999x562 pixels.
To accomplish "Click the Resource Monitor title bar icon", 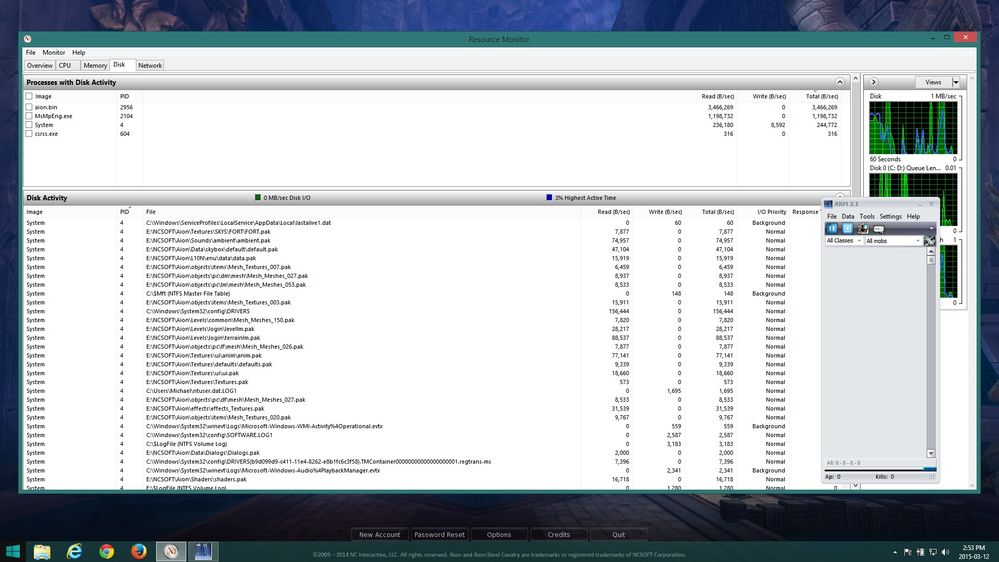I will tap(28, 39).
